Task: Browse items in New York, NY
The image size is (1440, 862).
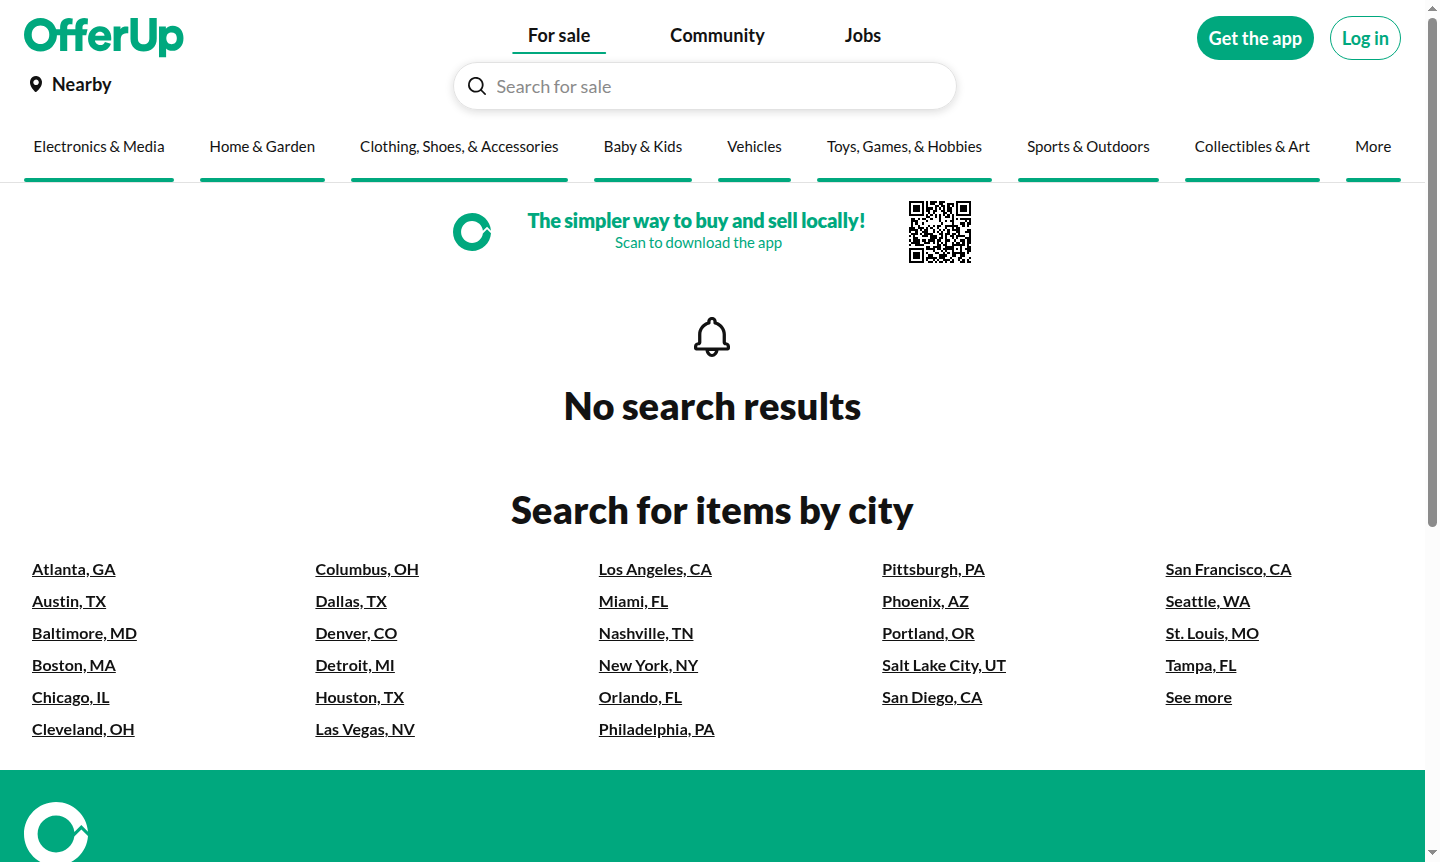Action: [x=648, y=664]
